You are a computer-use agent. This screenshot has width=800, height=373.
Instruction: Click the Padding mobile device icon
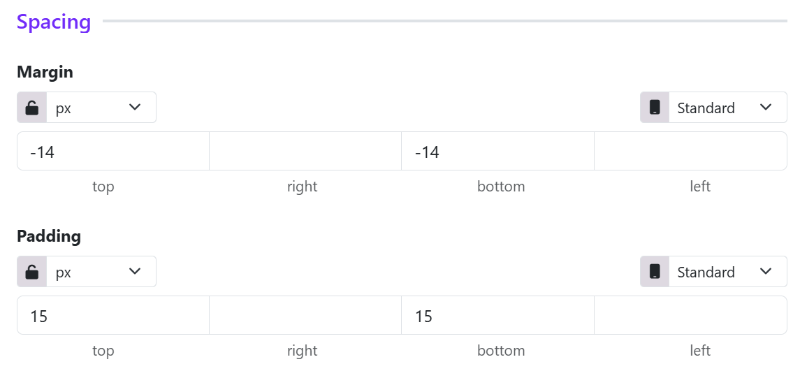click(x=655, y=271)
